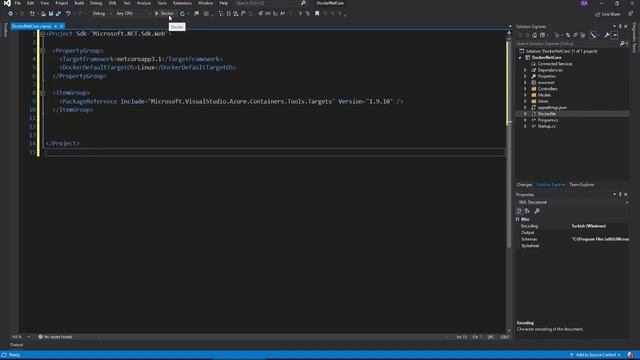The image size is (640, 360).
Task: Click the Save file toolbar icon
Action: 51,13
